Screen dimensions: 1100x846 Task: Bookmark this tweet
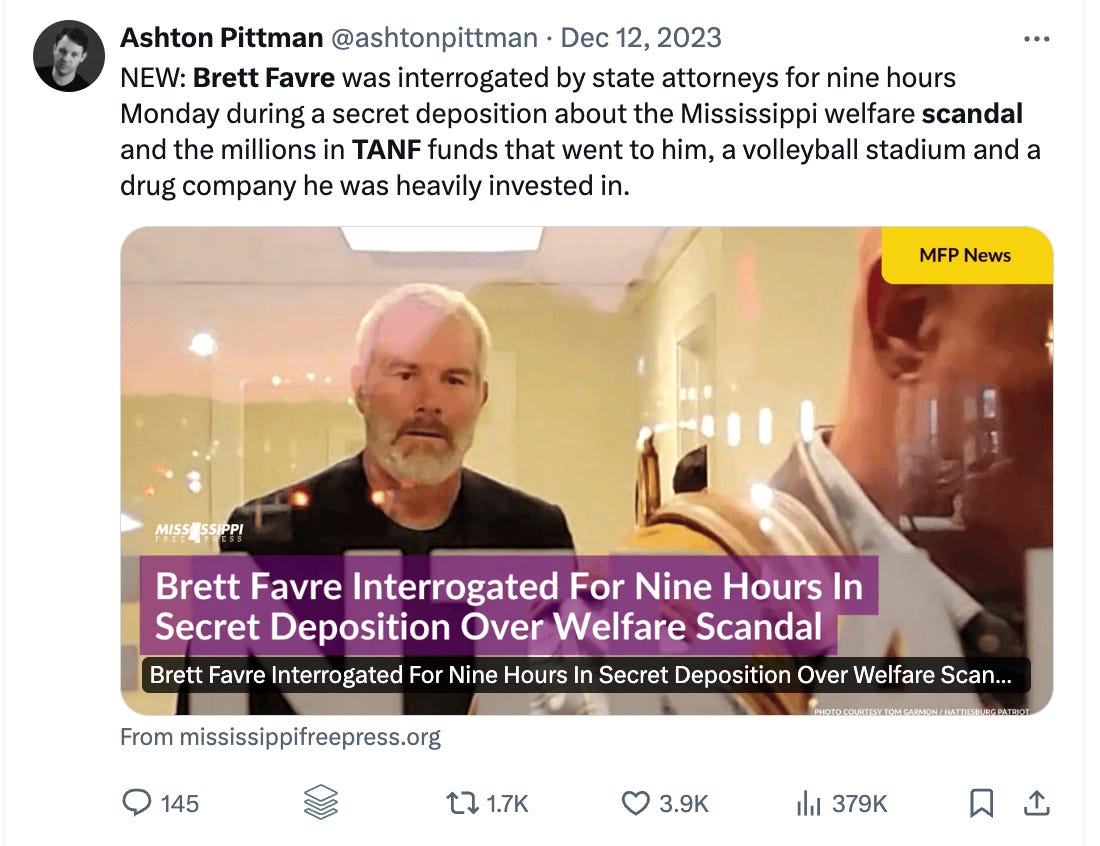pyautogui.click(x=981, y=803)
